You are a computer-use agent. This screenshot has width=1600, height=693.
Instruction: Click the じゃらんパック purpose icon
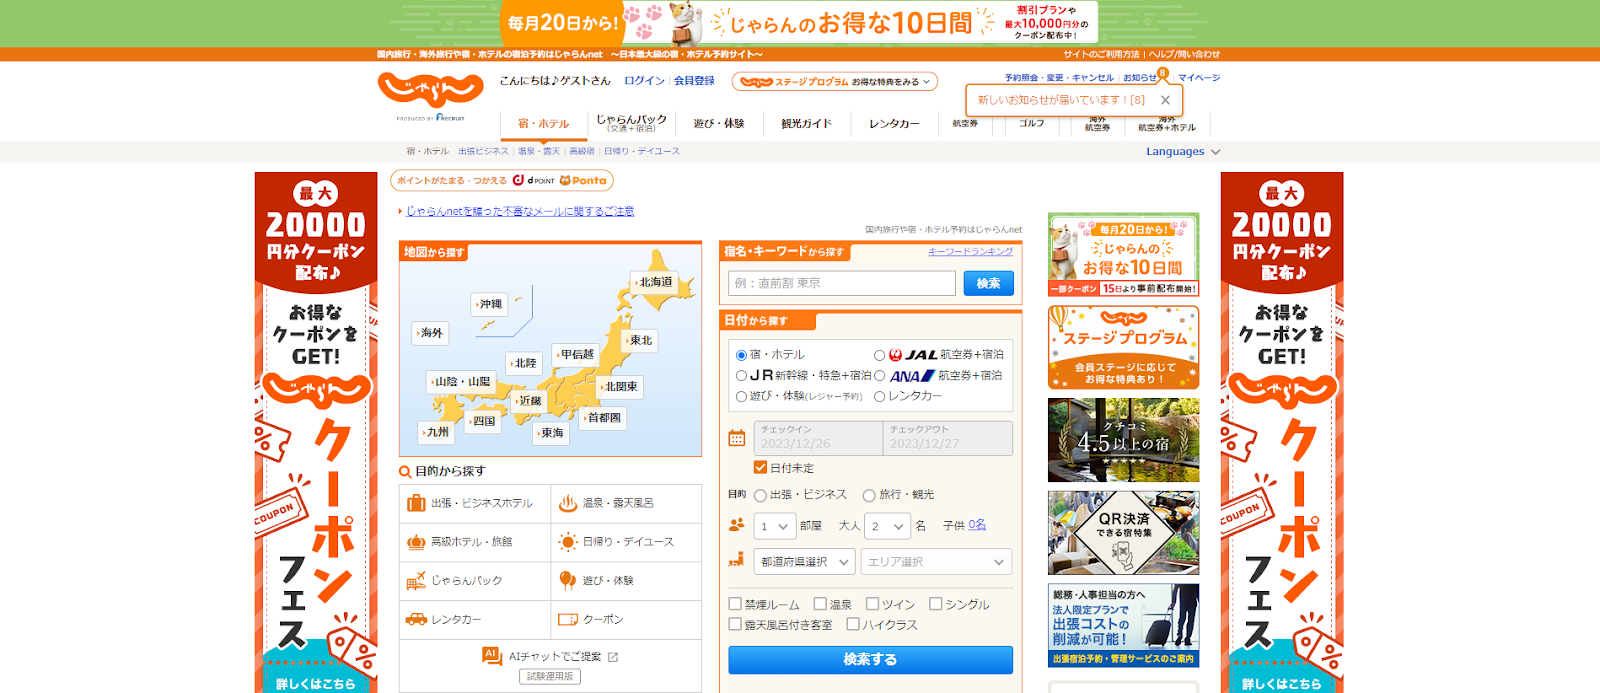point(416,580)
